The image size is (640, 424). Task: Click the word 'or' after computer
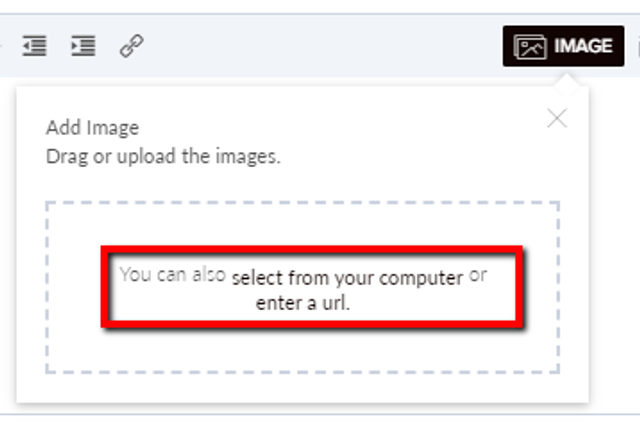tap(478, 275)
